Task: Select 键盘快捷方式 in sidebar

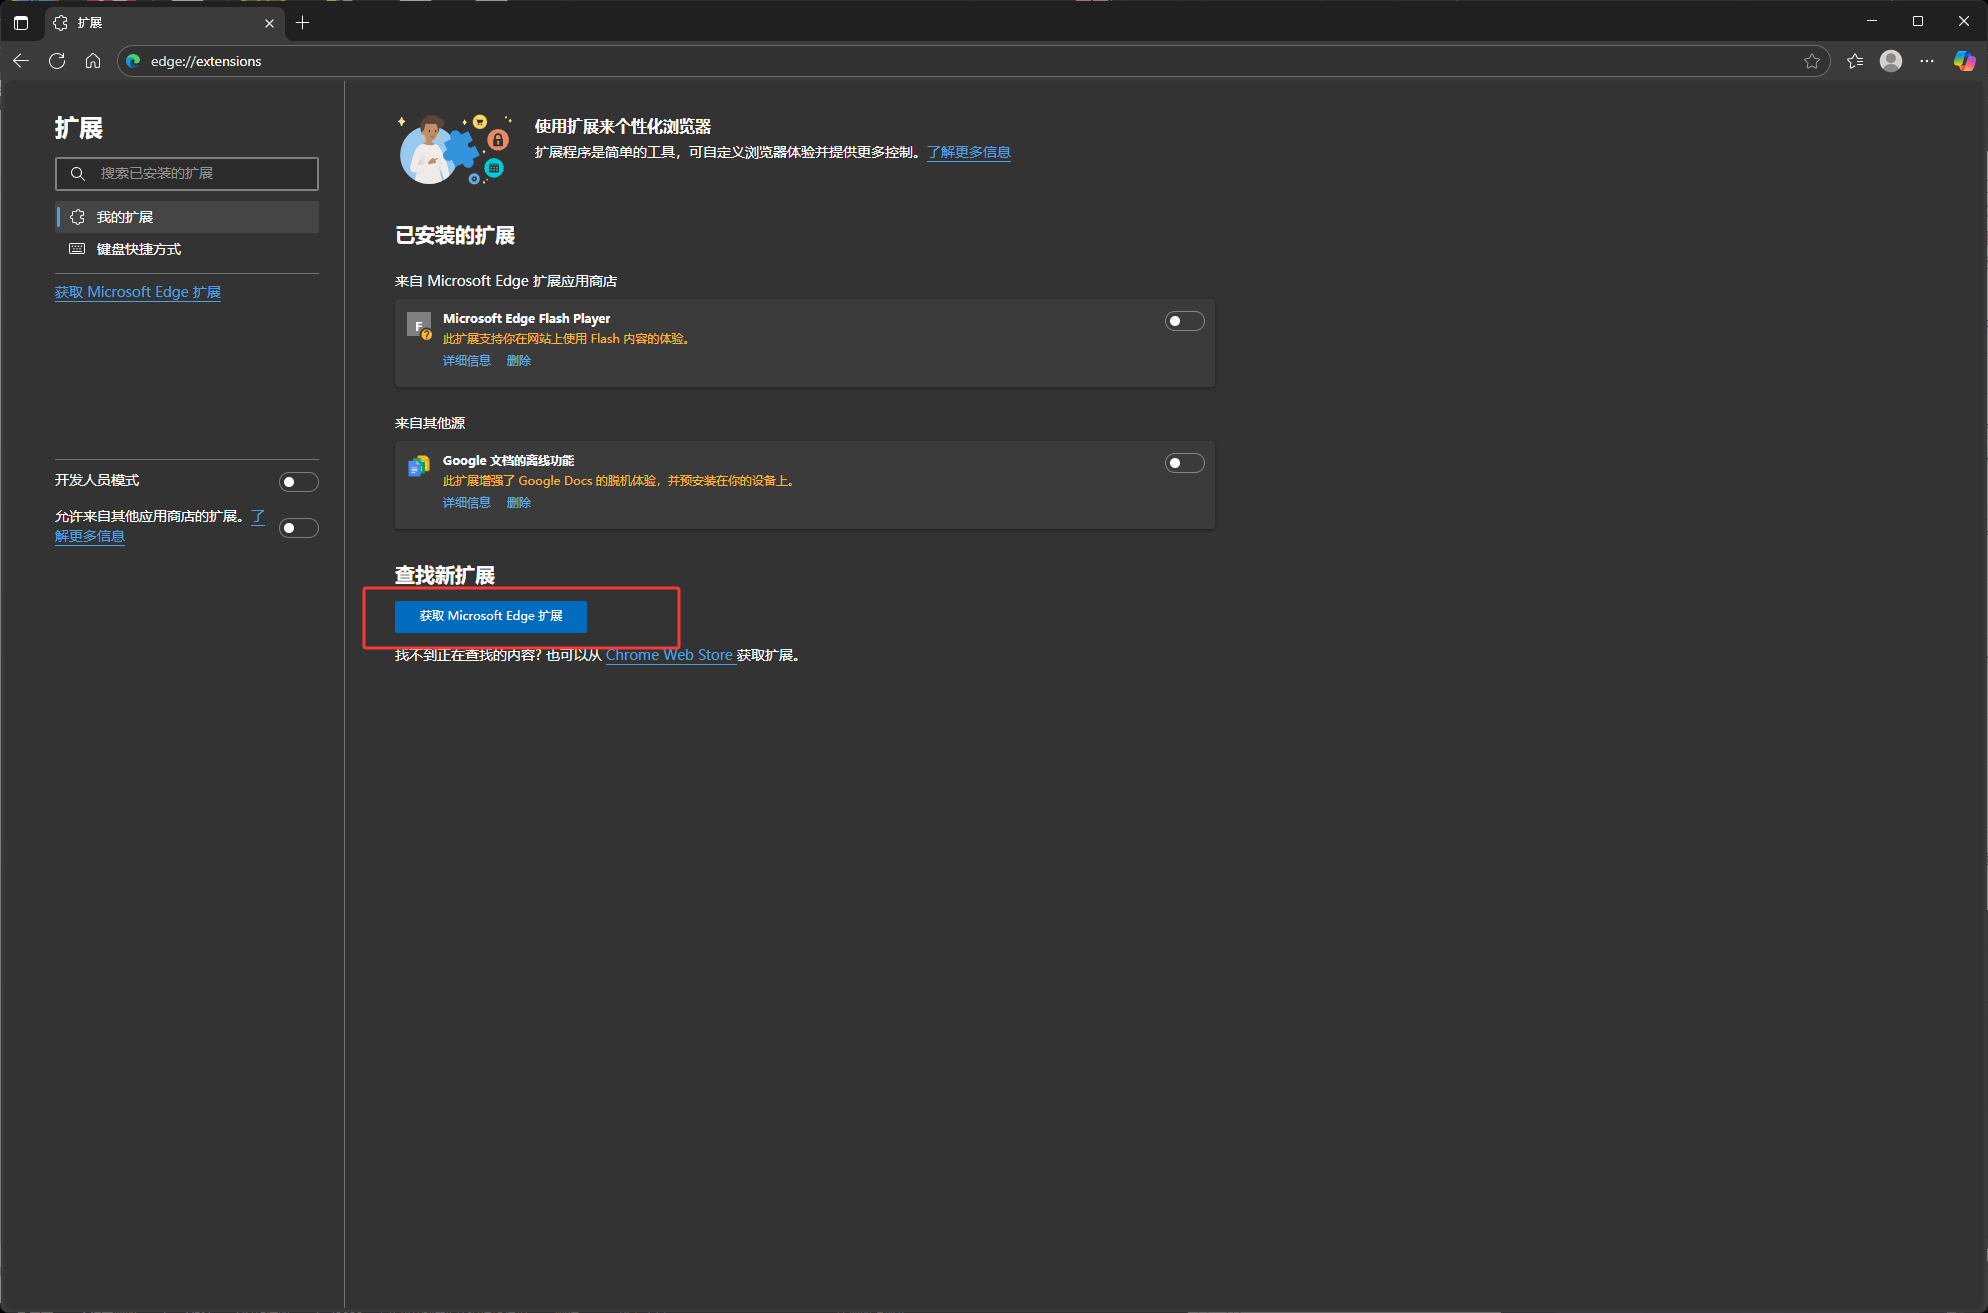Action: [139, 249]
